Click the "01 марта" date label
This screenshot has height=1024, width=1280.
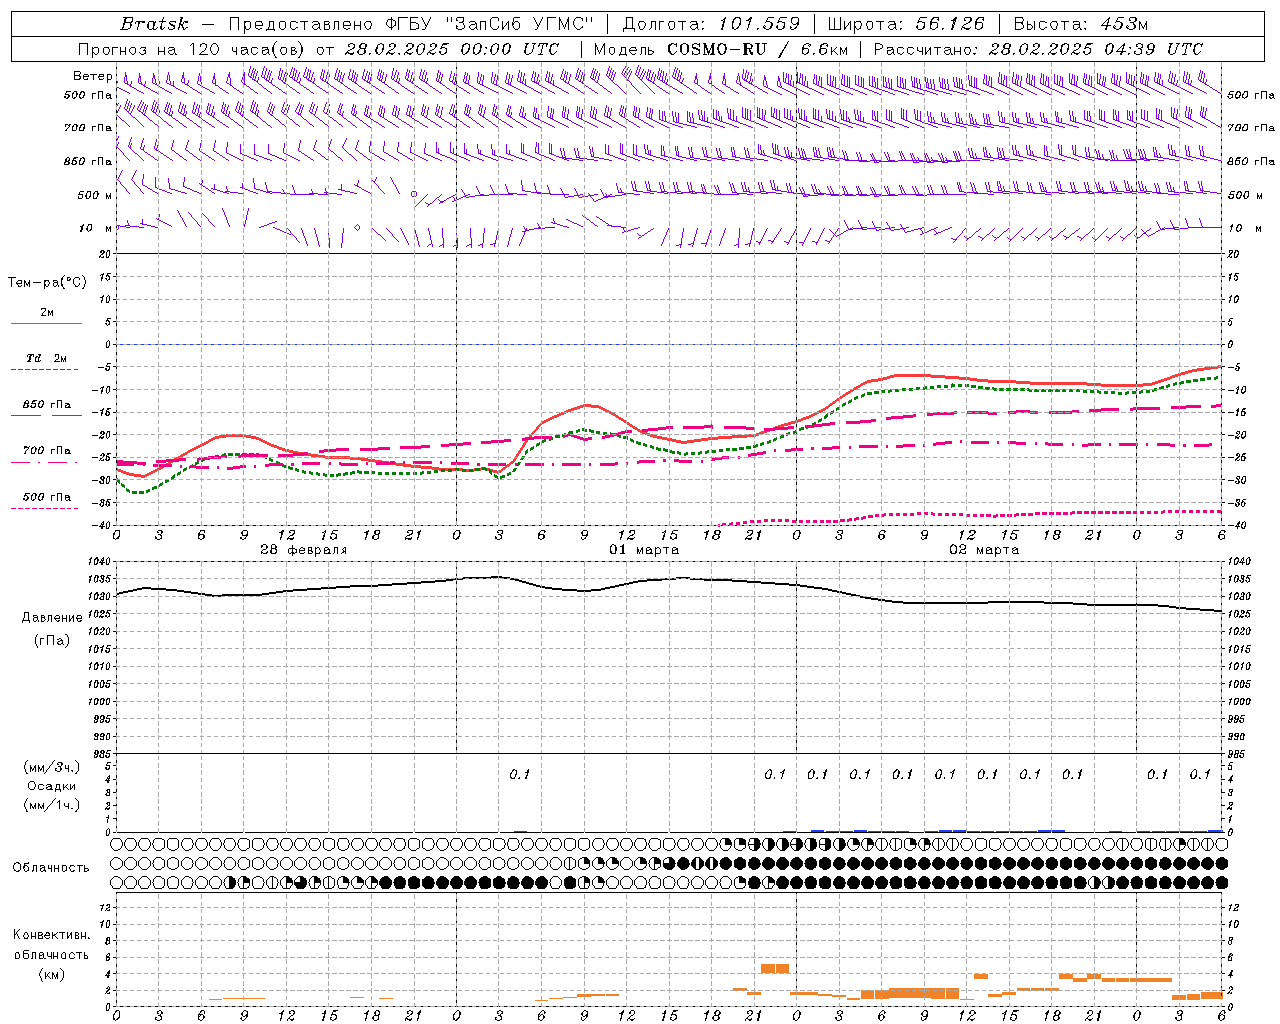[644, 550]
